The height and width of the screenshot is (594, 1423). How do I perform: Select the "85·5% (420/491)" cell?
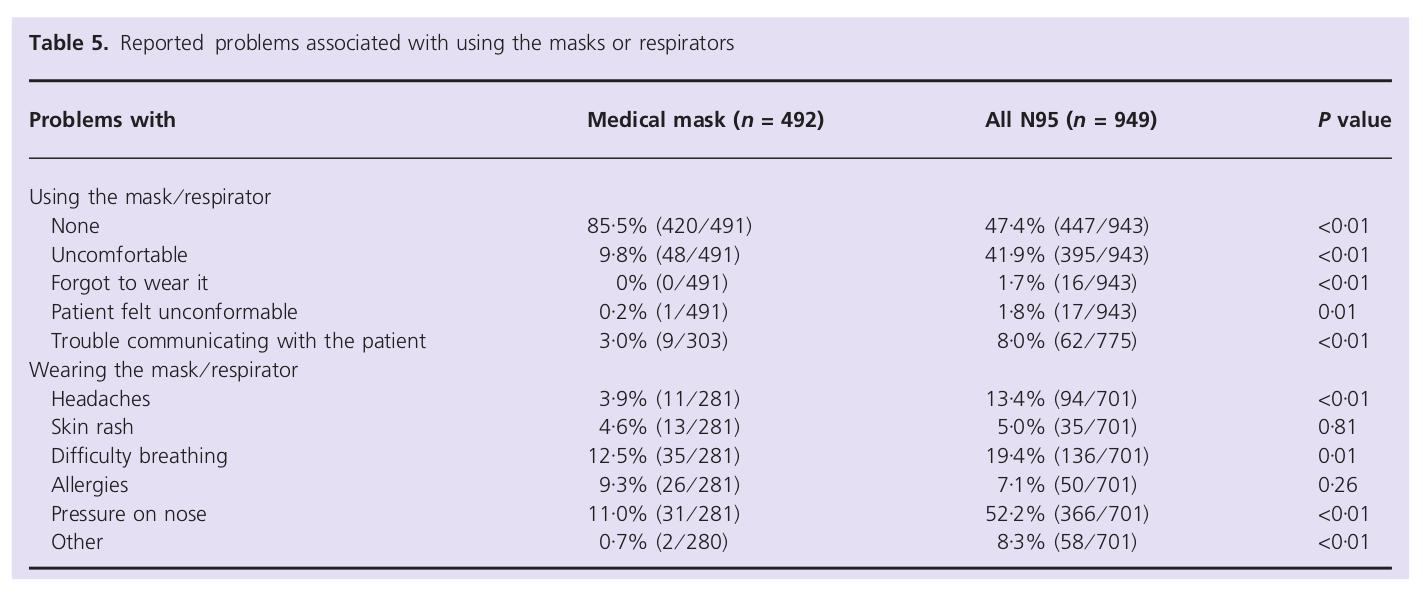click(x=669, y=226)
